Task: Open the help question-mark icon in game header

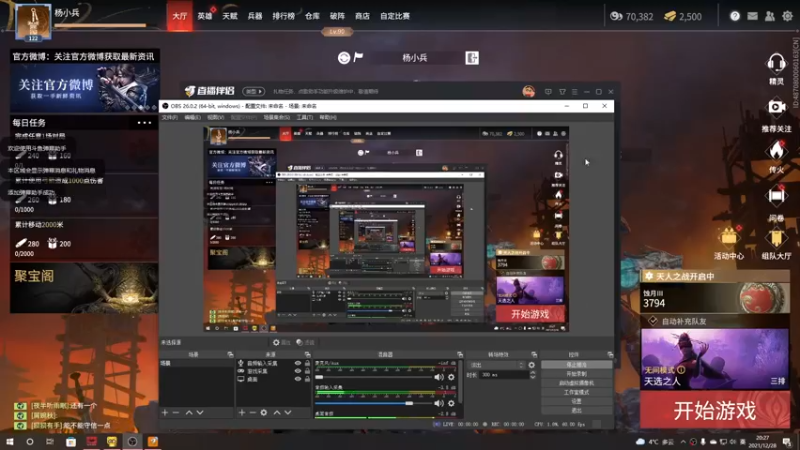Action: (x=735, y=16)
